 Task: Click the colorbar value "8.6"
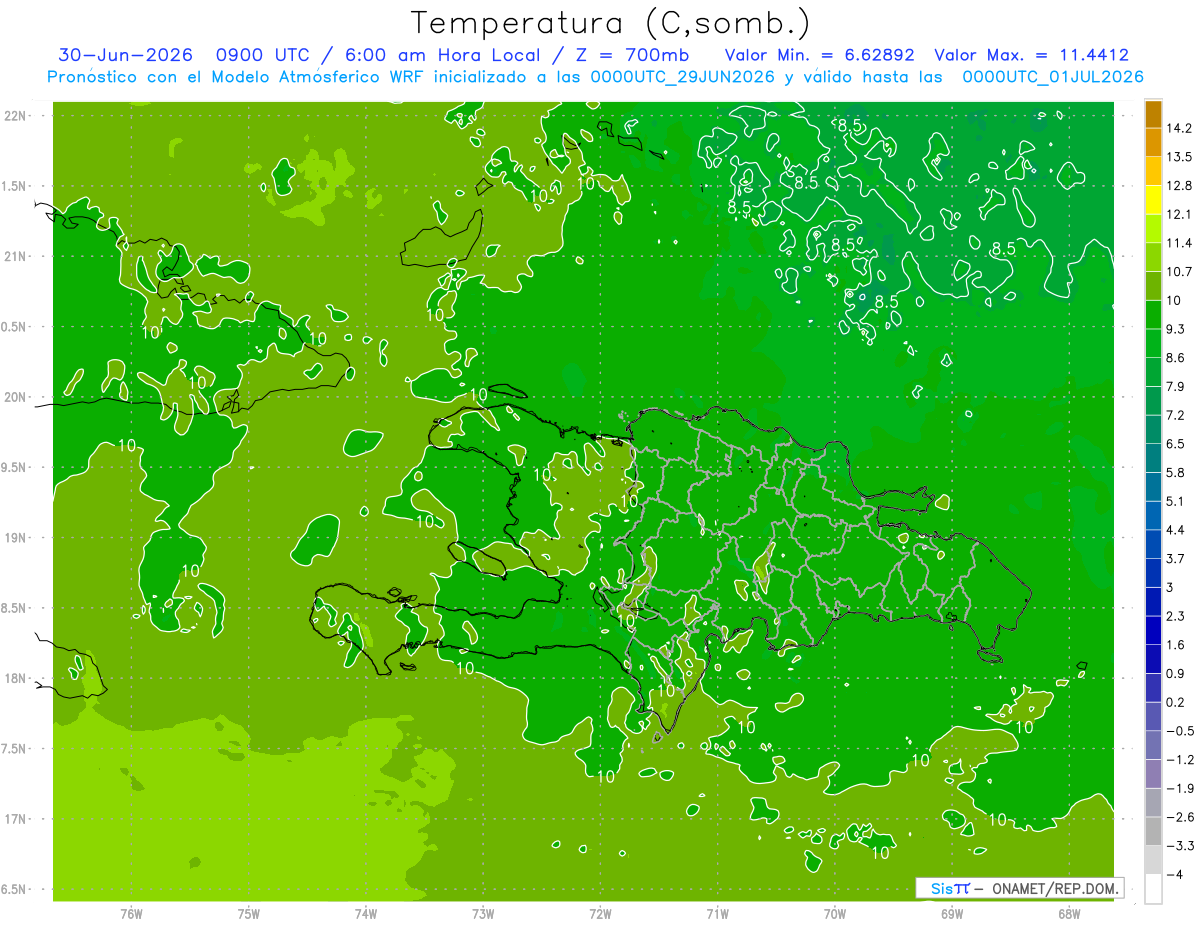pos(1177,358)
